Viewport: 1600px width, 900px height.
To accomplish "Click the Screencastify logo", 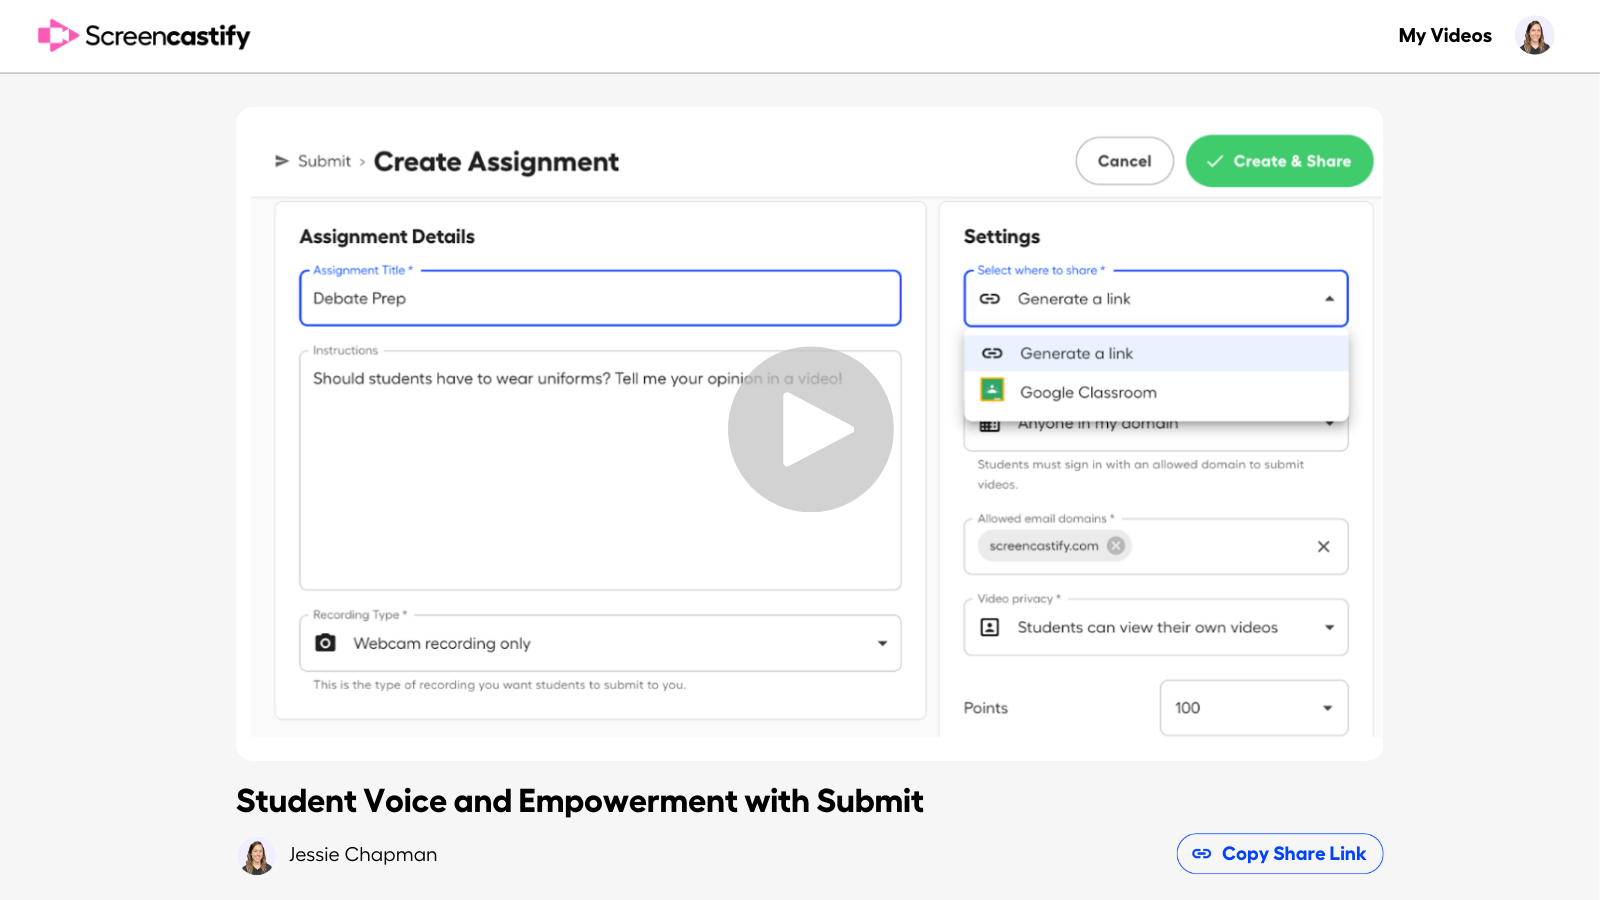I will click(144, 36).
